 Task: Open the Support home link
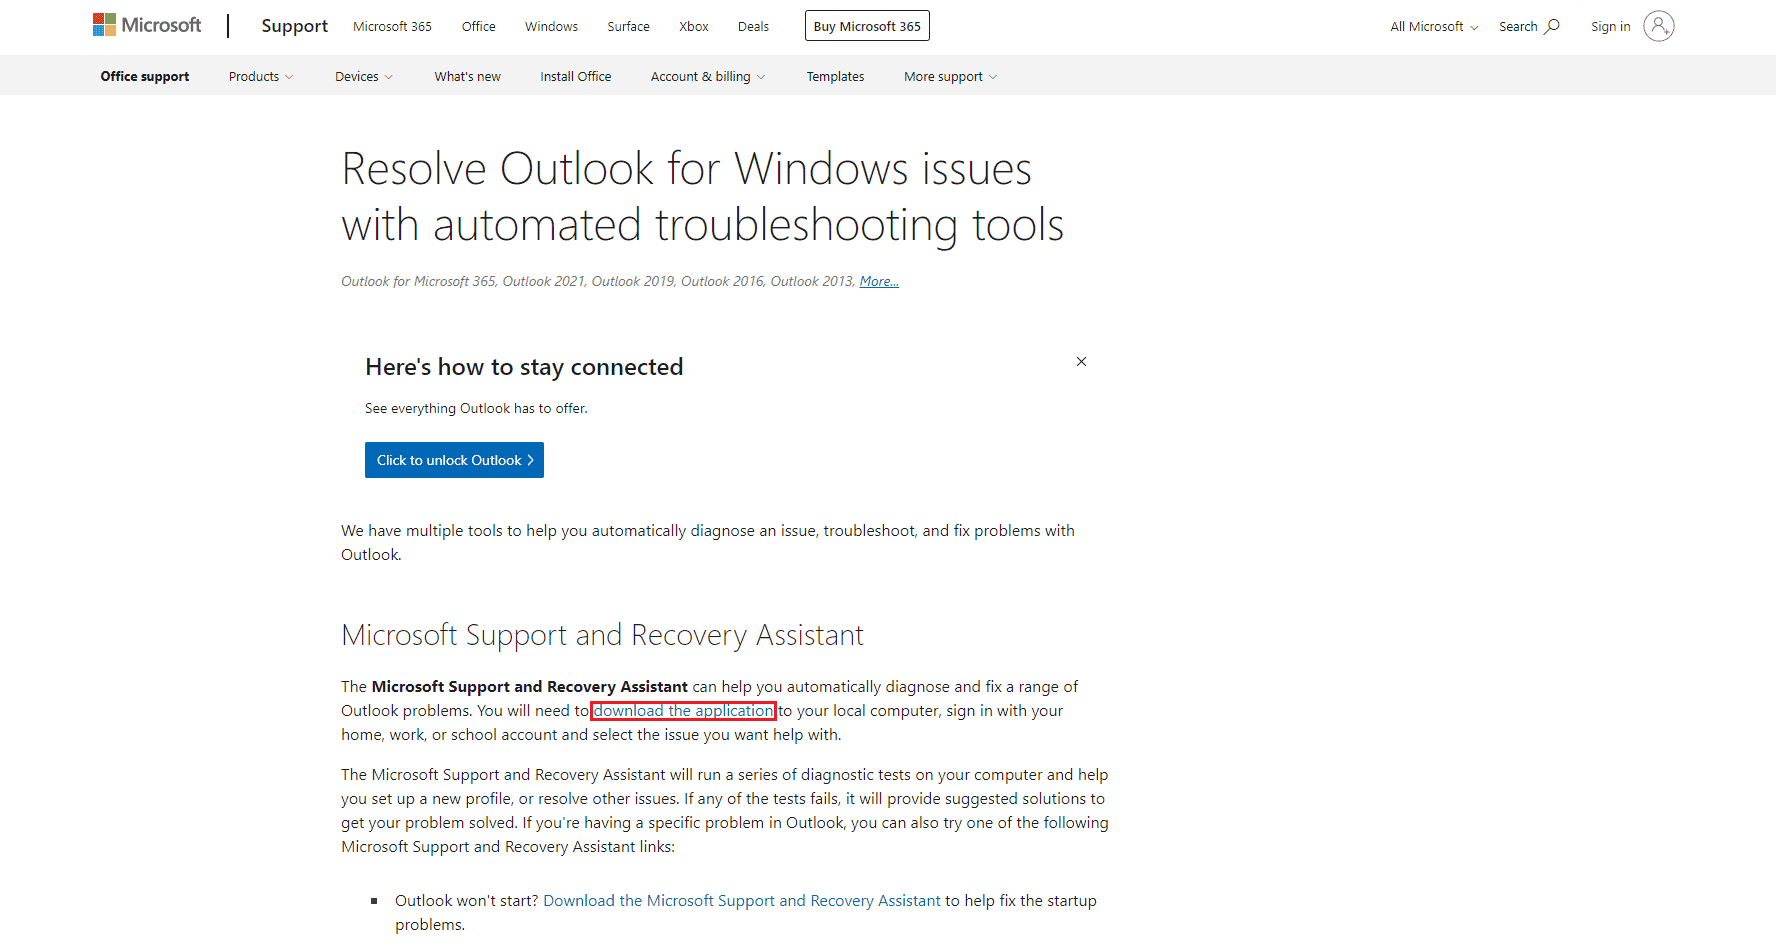tap(294, 26)
